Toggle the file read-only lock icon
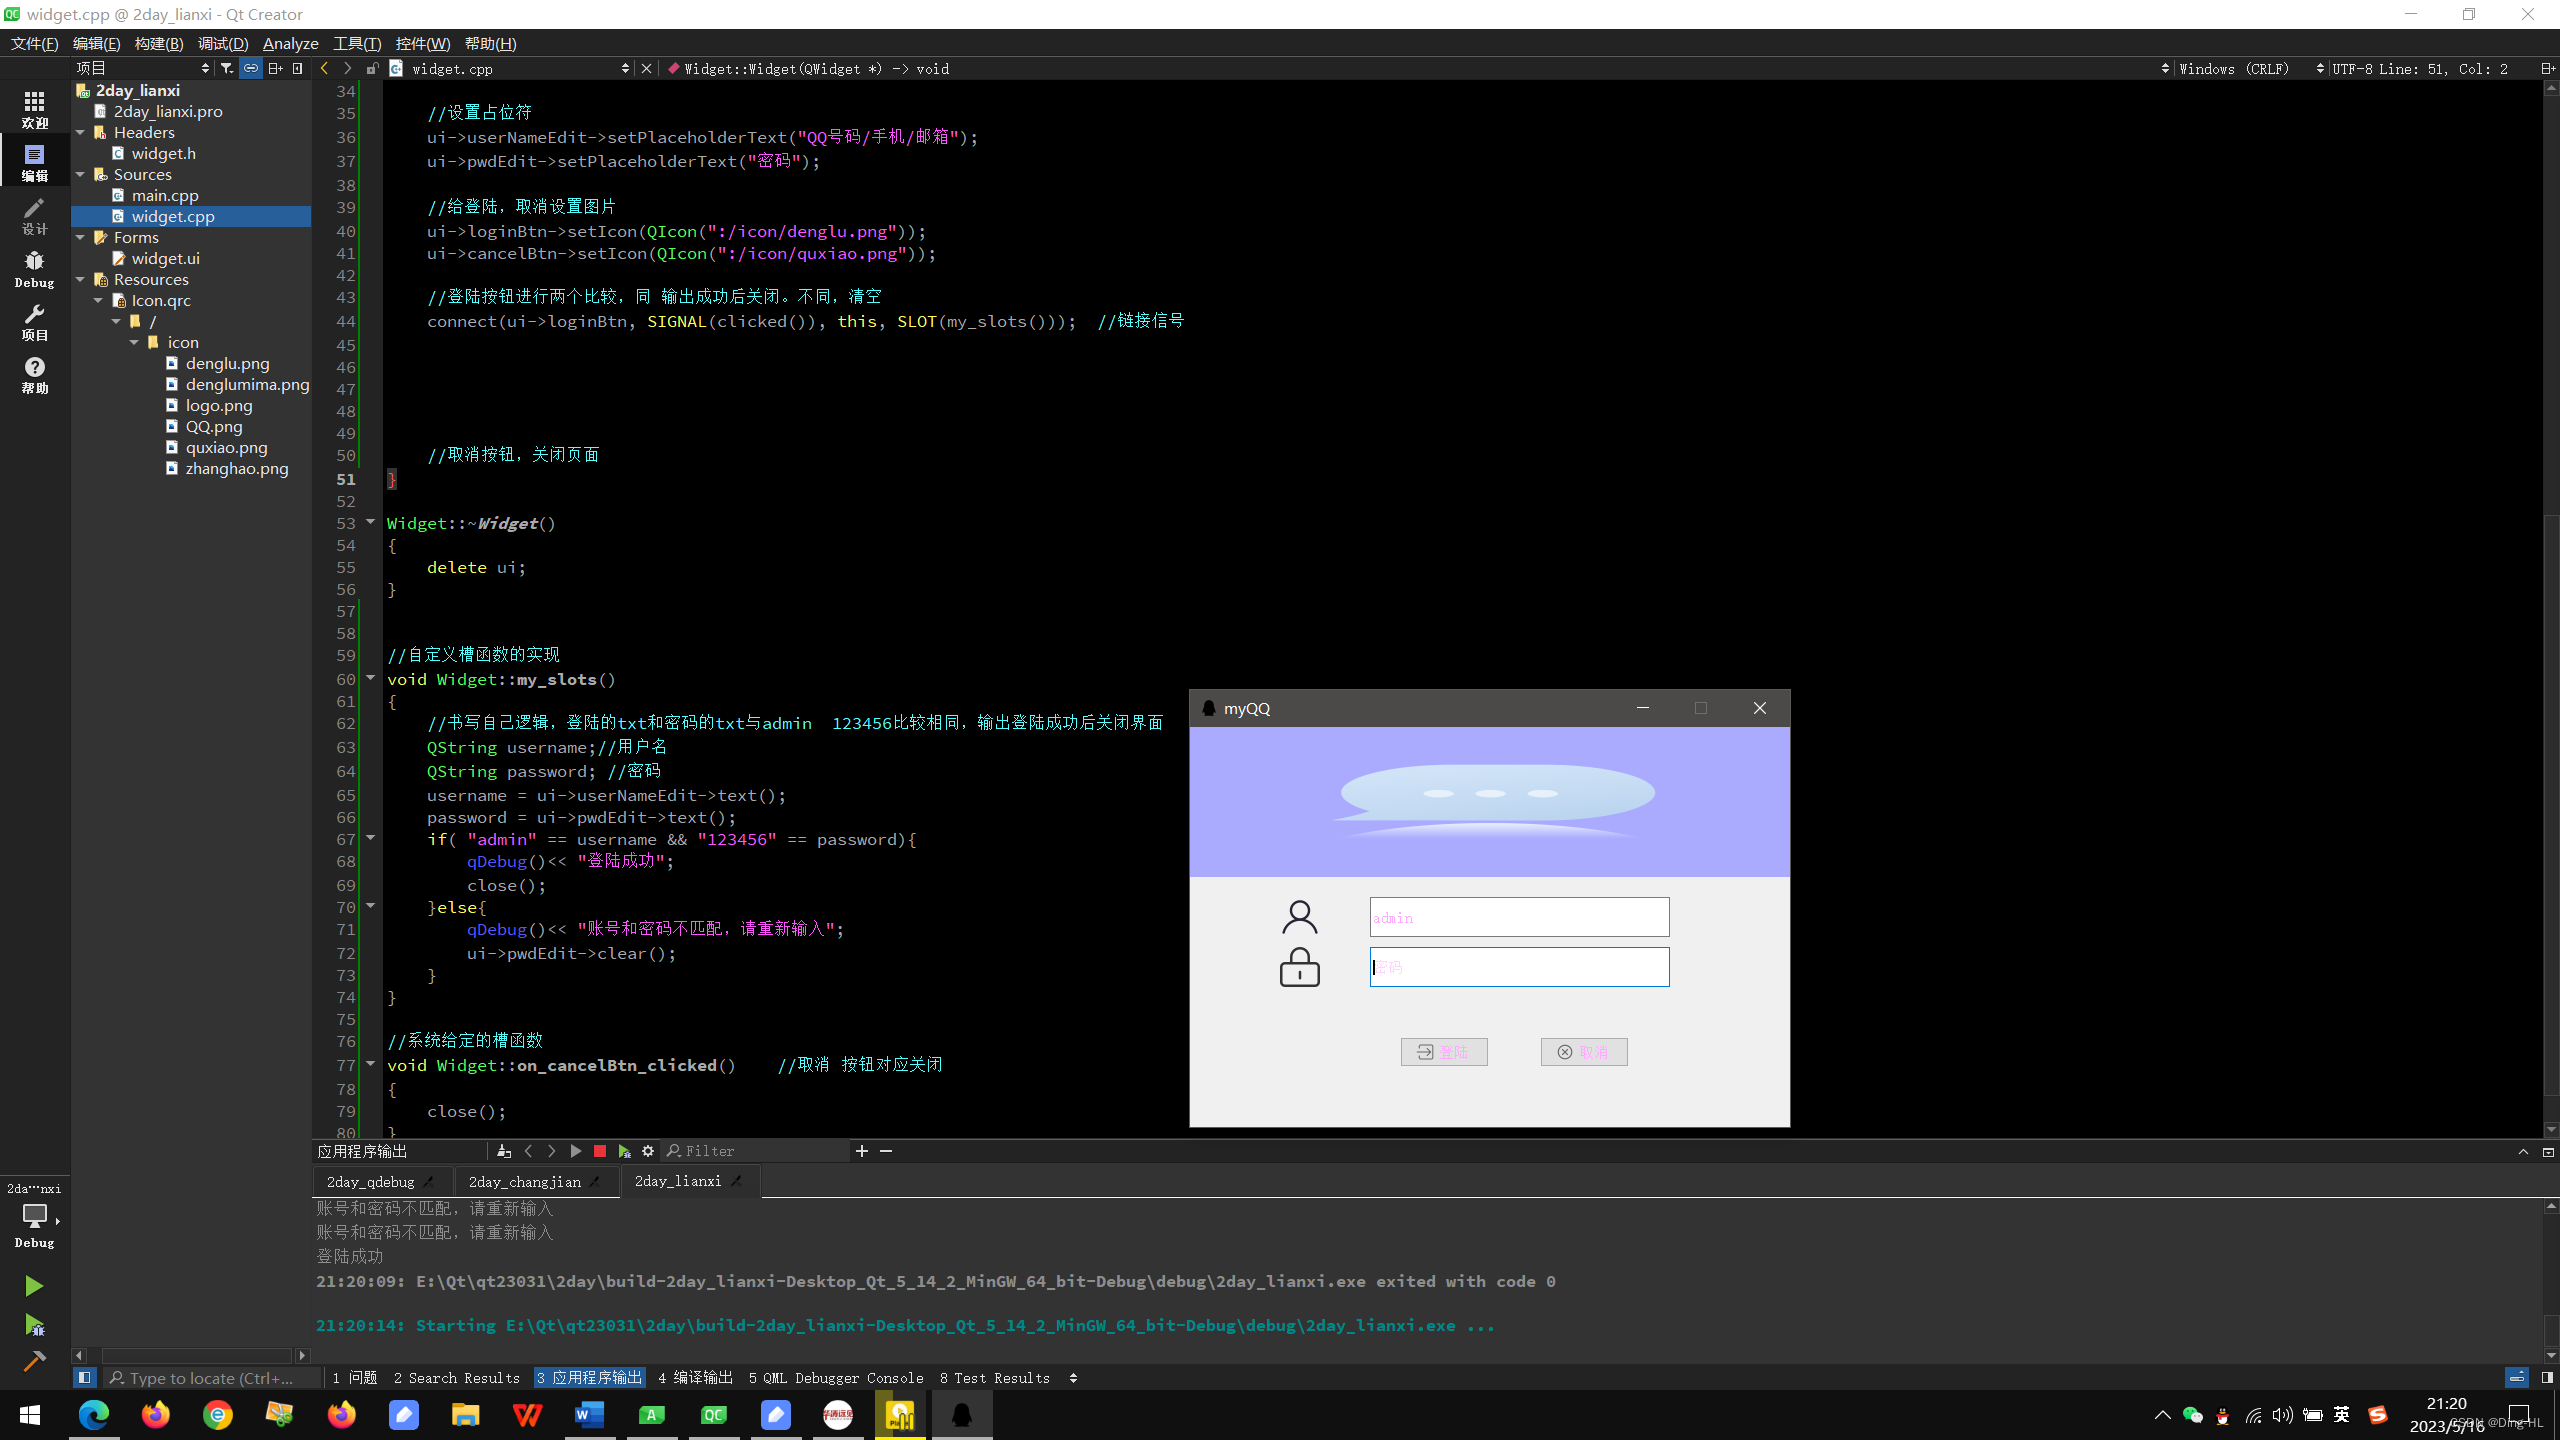The height and width of the screenshot is (1440, 2560). (372, 68)
